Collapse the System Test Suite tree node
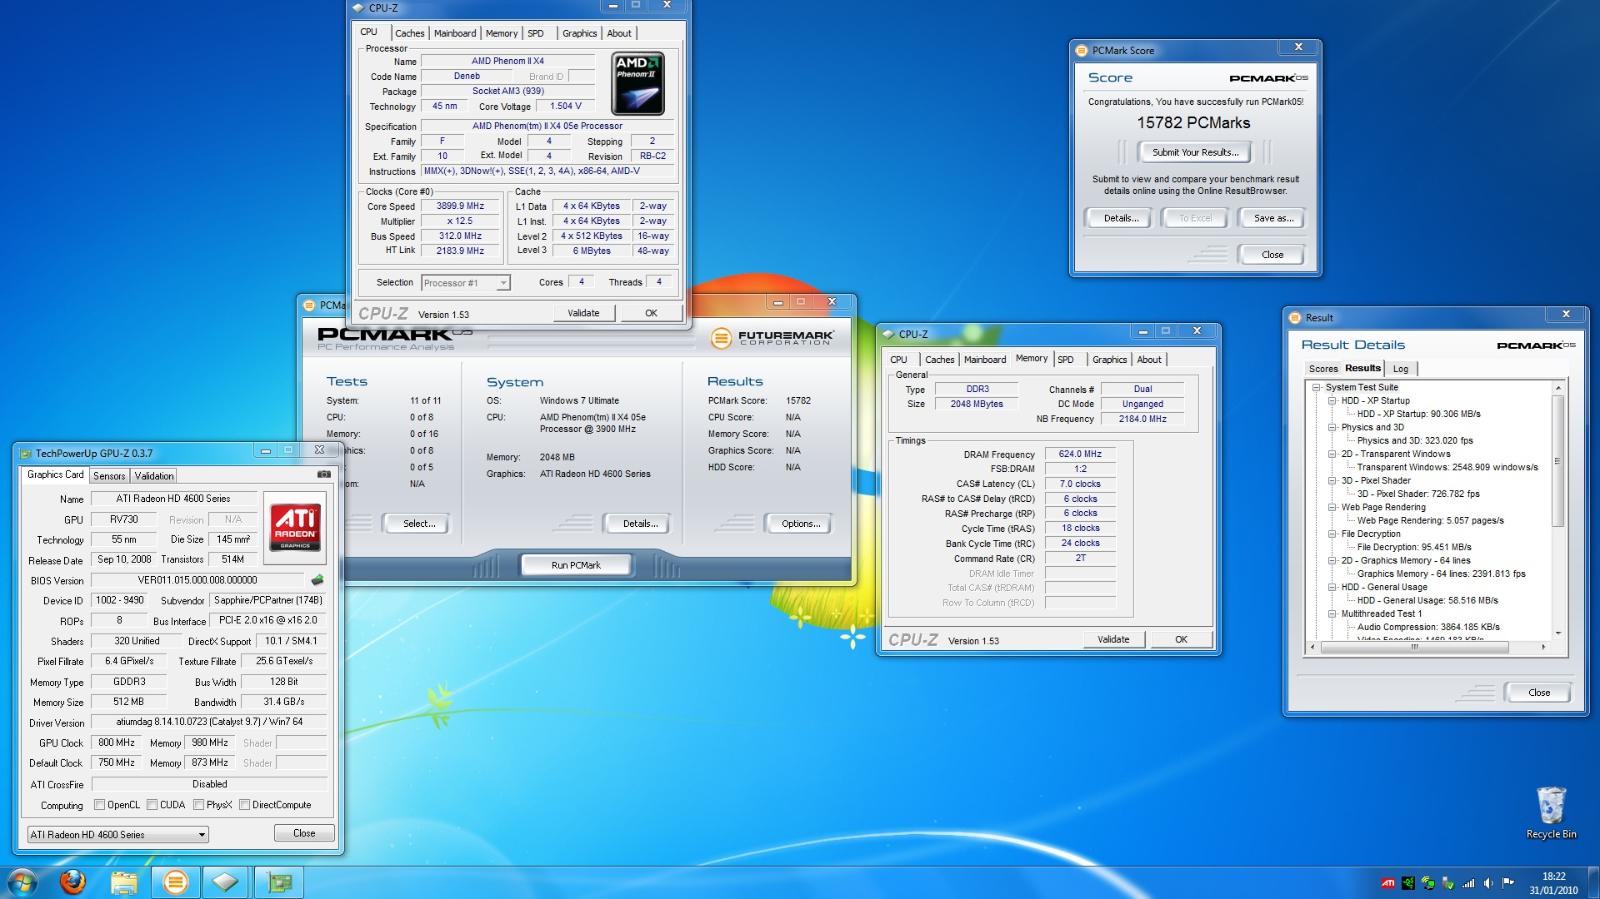The width and height of the screenshot is (1600, 899). tap(1317, 387)
